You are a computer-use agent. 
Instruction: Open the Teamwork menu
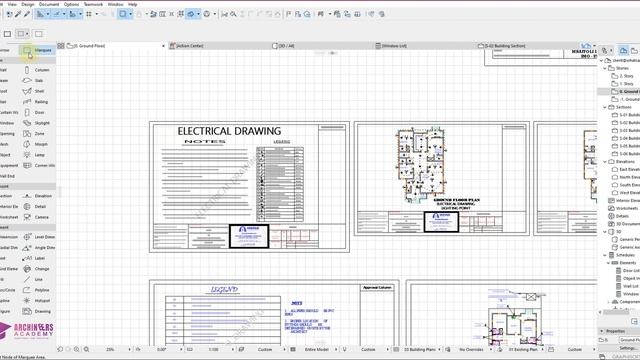click(x=93, y=4)
